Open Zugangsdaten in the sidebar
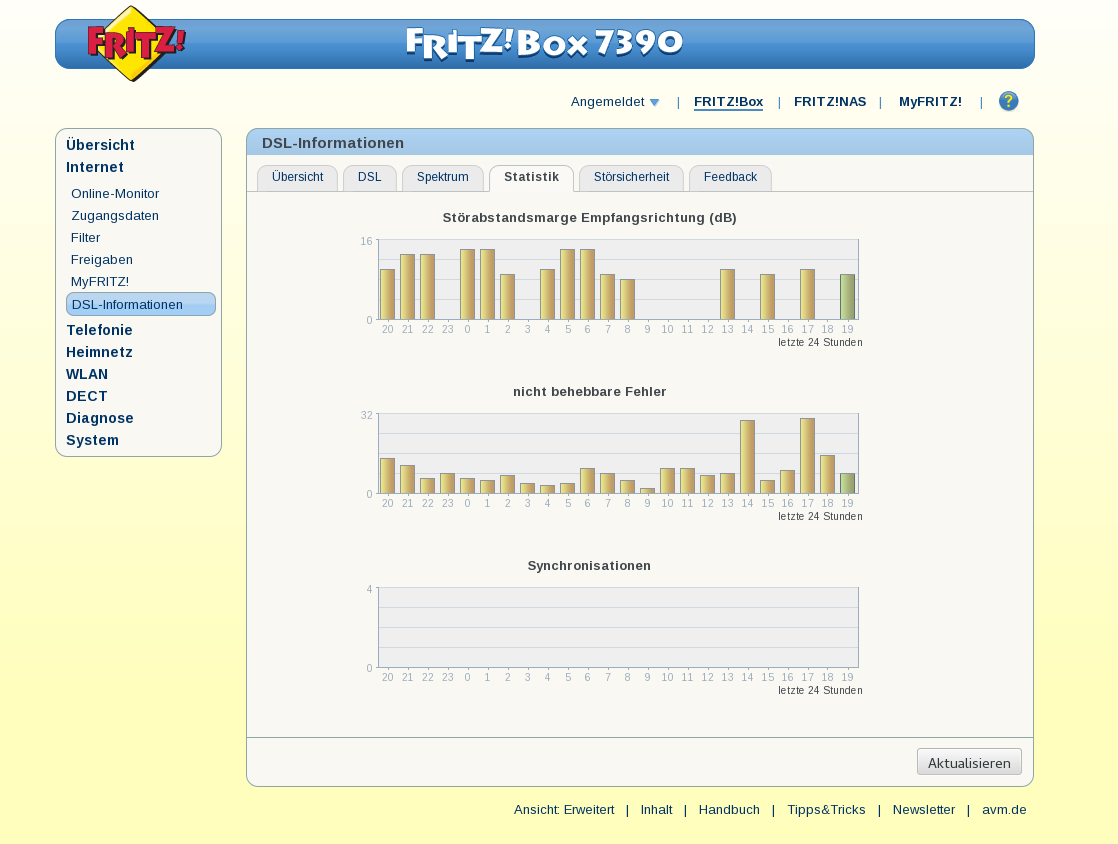 (x=115, y=215)
